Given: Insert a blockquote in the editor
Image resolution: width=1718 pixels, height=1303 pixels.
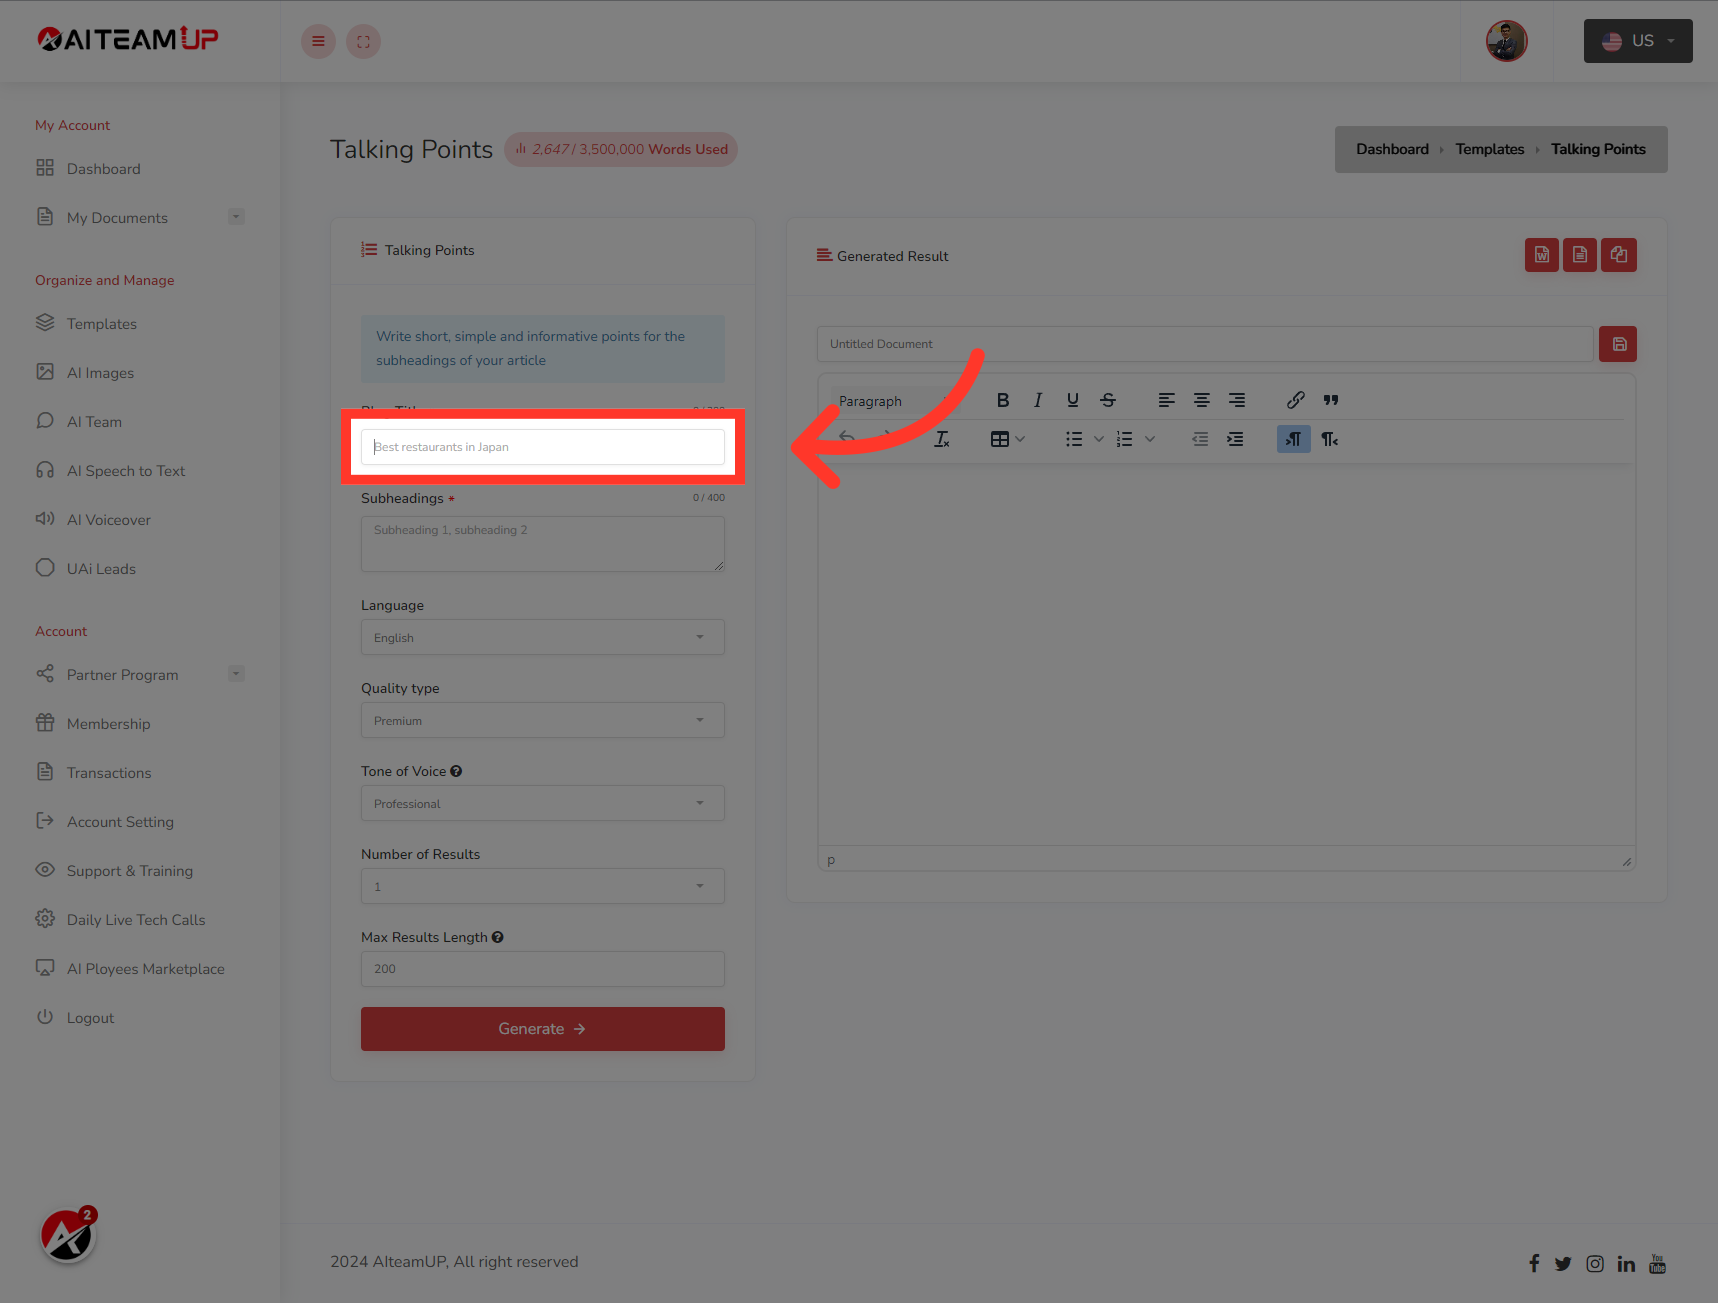Looking at the screenshot, I should 1330,400.
